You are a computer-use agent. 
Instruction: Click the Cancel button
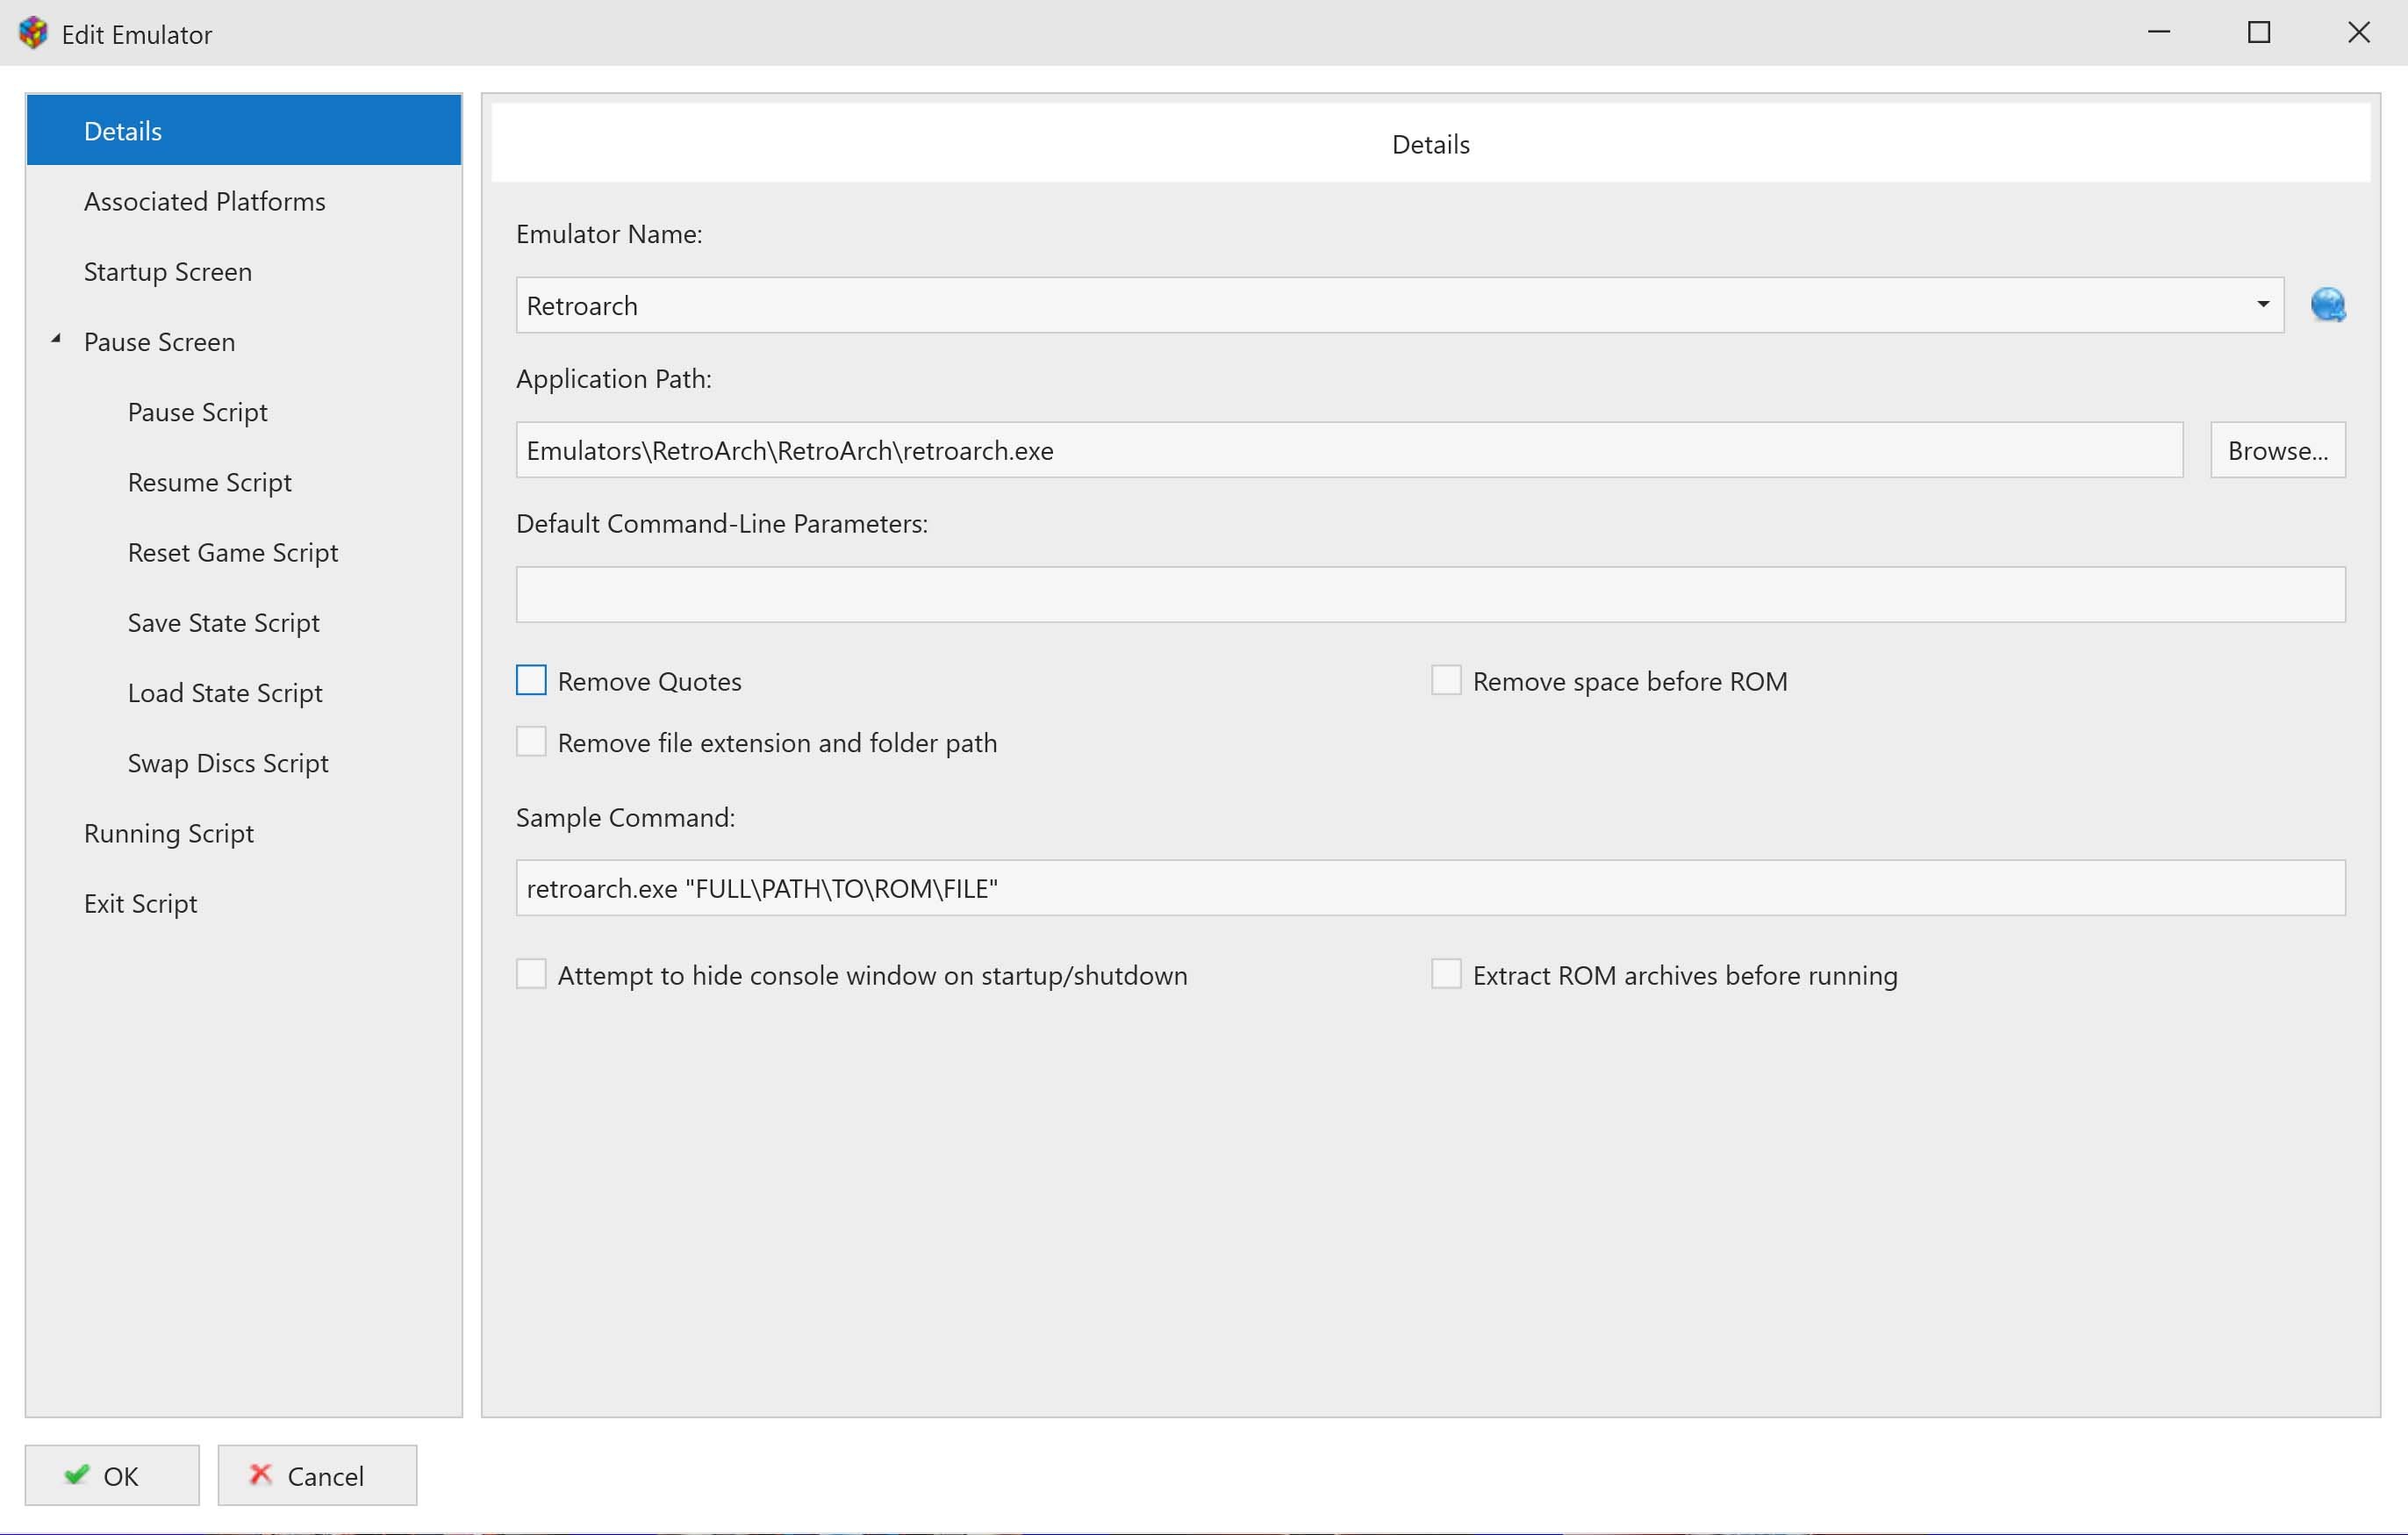pos(317,1475)
